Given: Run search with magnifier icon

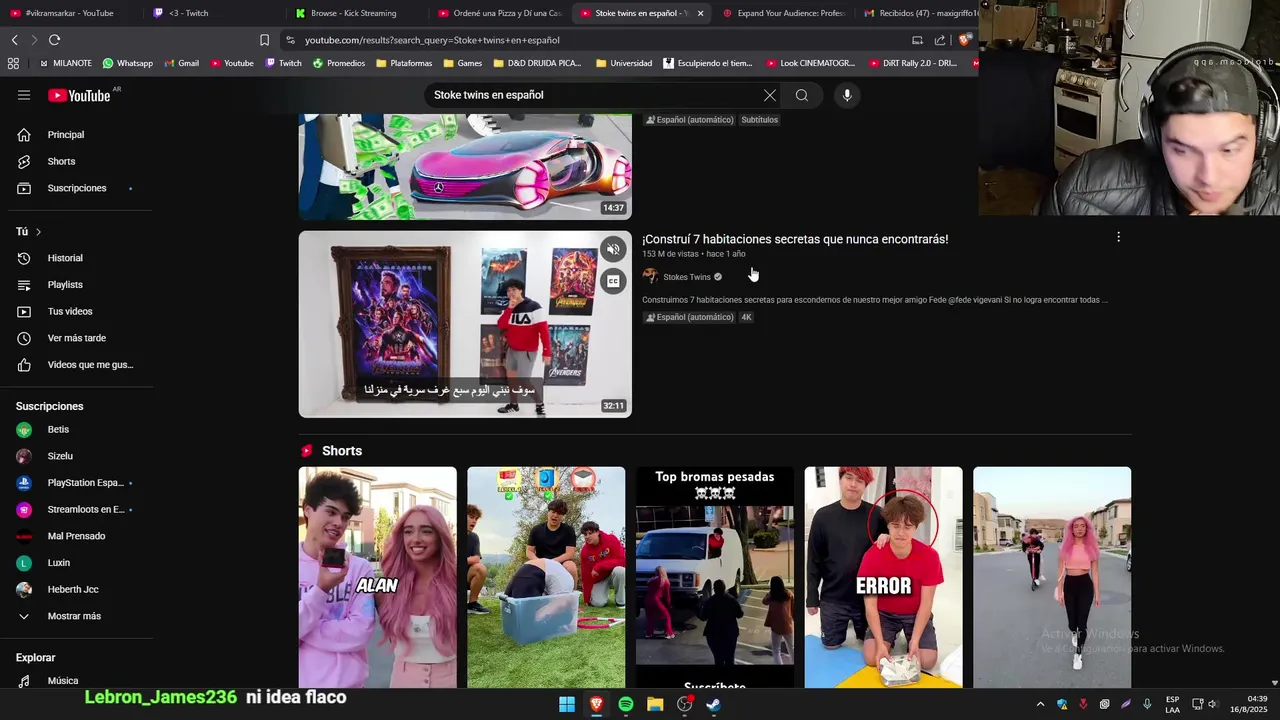Looking at the screenshot, I should click(802, 95).
